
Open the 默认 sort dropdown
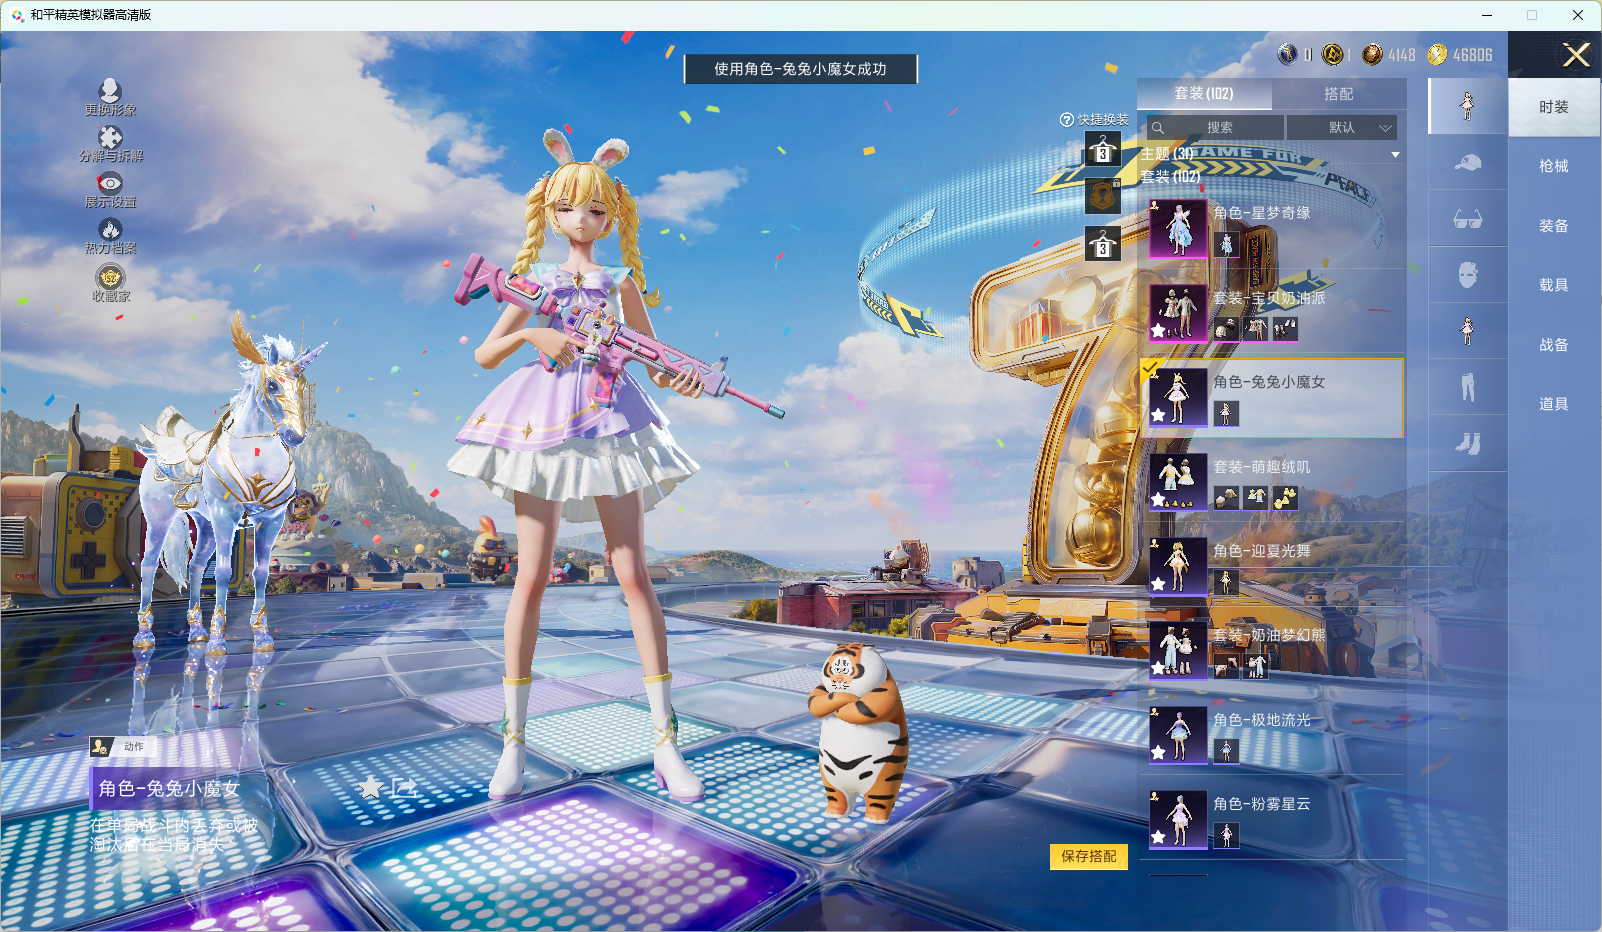(1341, 127)
